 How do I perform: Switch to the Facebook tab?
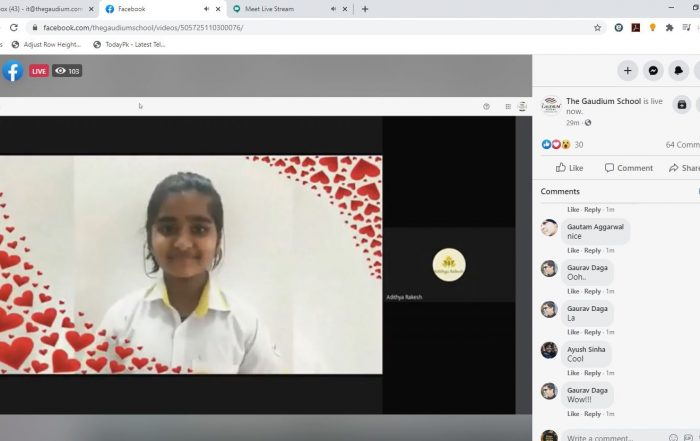point(161,9)
